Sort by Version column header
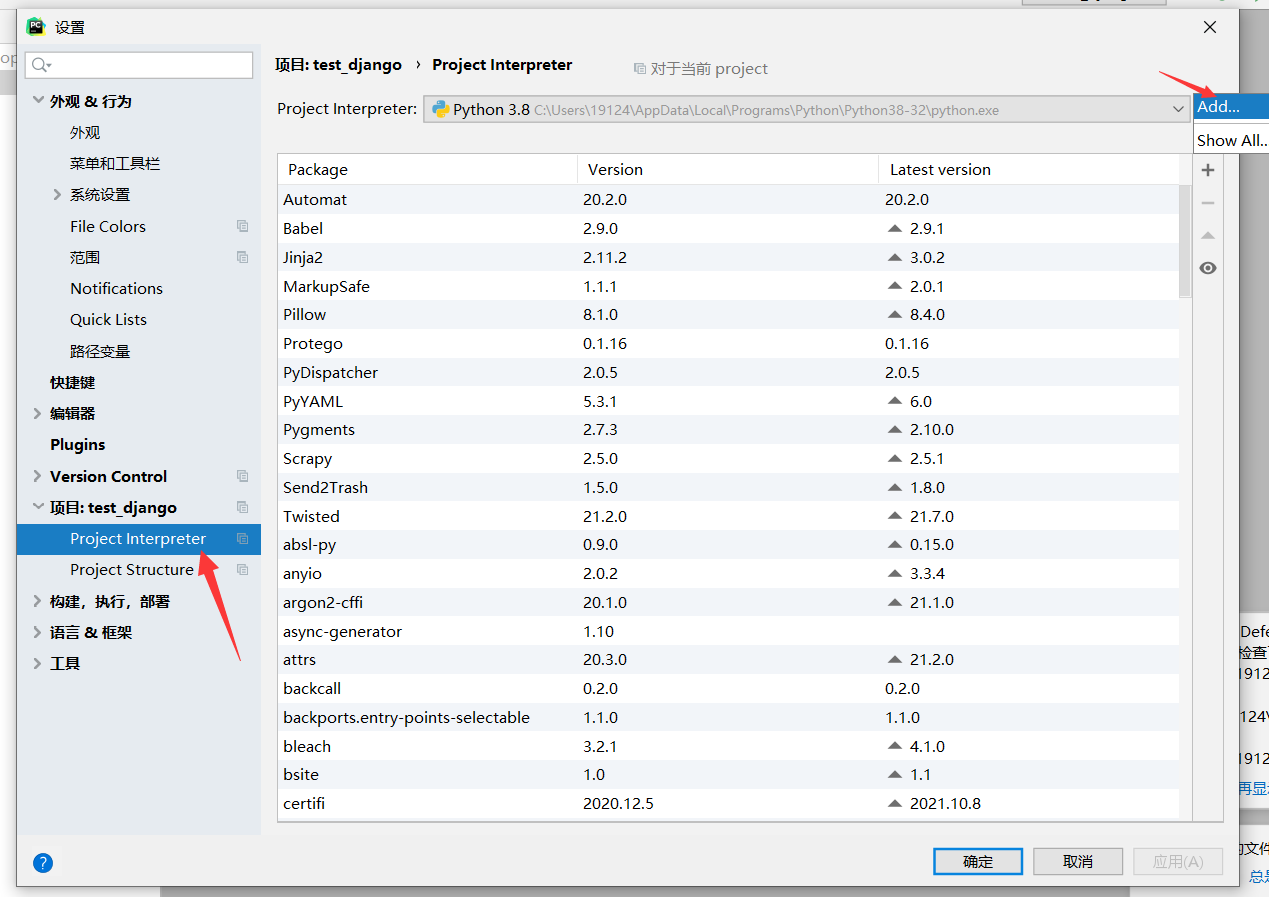Screen dimensions: 1269x897 728,169
